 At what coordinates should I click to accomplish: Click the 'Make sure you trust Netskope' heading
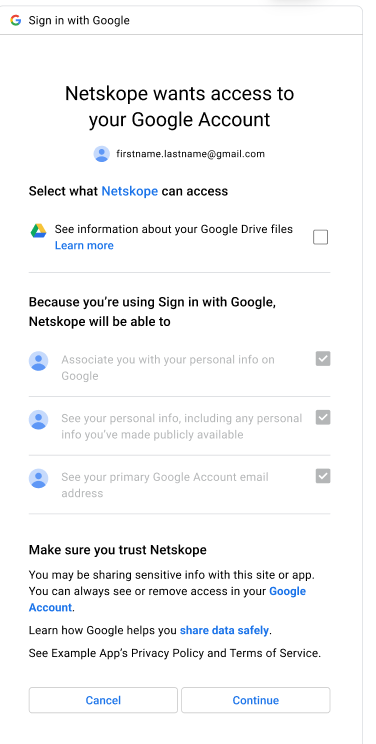(118, 550)
